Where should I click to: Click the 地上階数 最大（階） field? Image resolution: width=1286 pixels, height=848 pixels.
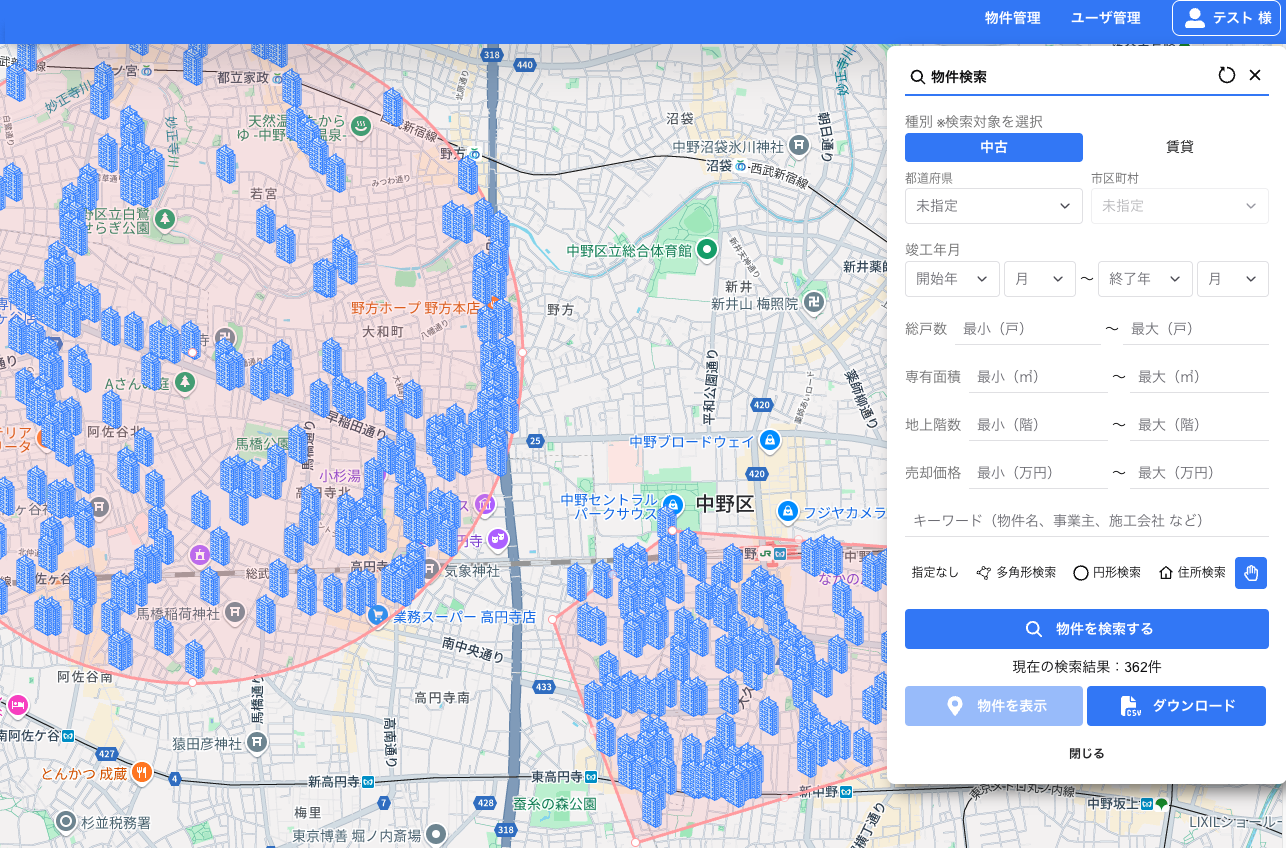[1200, 424]
